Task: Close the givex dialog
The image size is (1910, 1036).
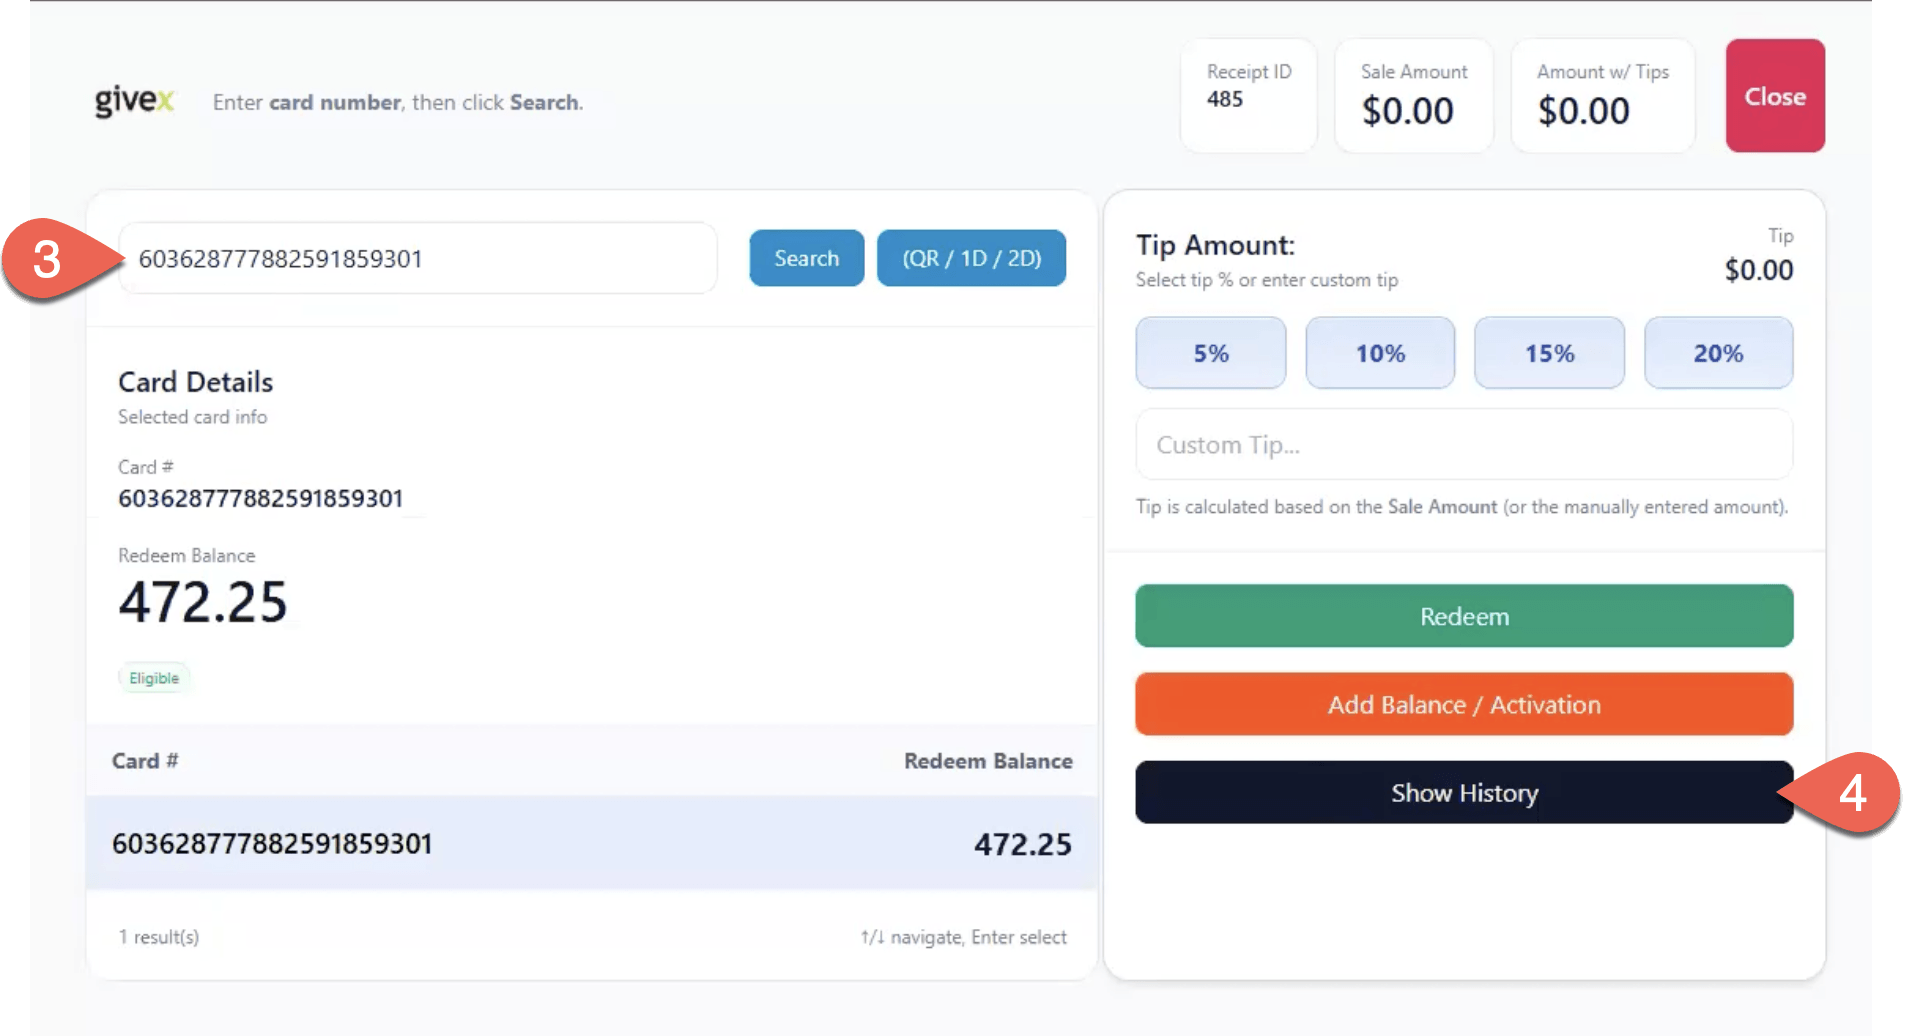Action: [x=1775, y=96]
